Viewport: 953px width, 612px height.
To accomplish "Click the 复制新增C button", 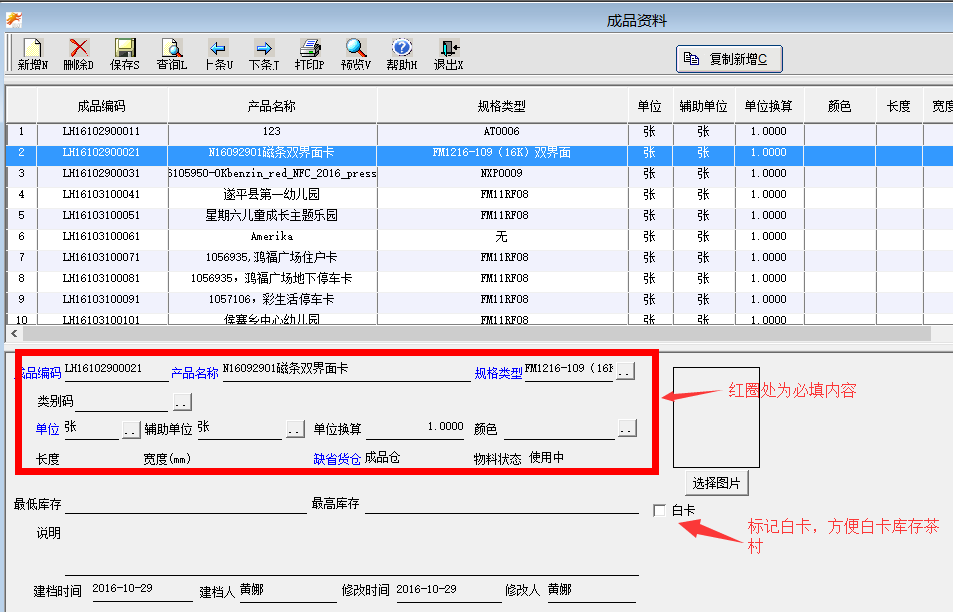I will click(x=729, y=59).
